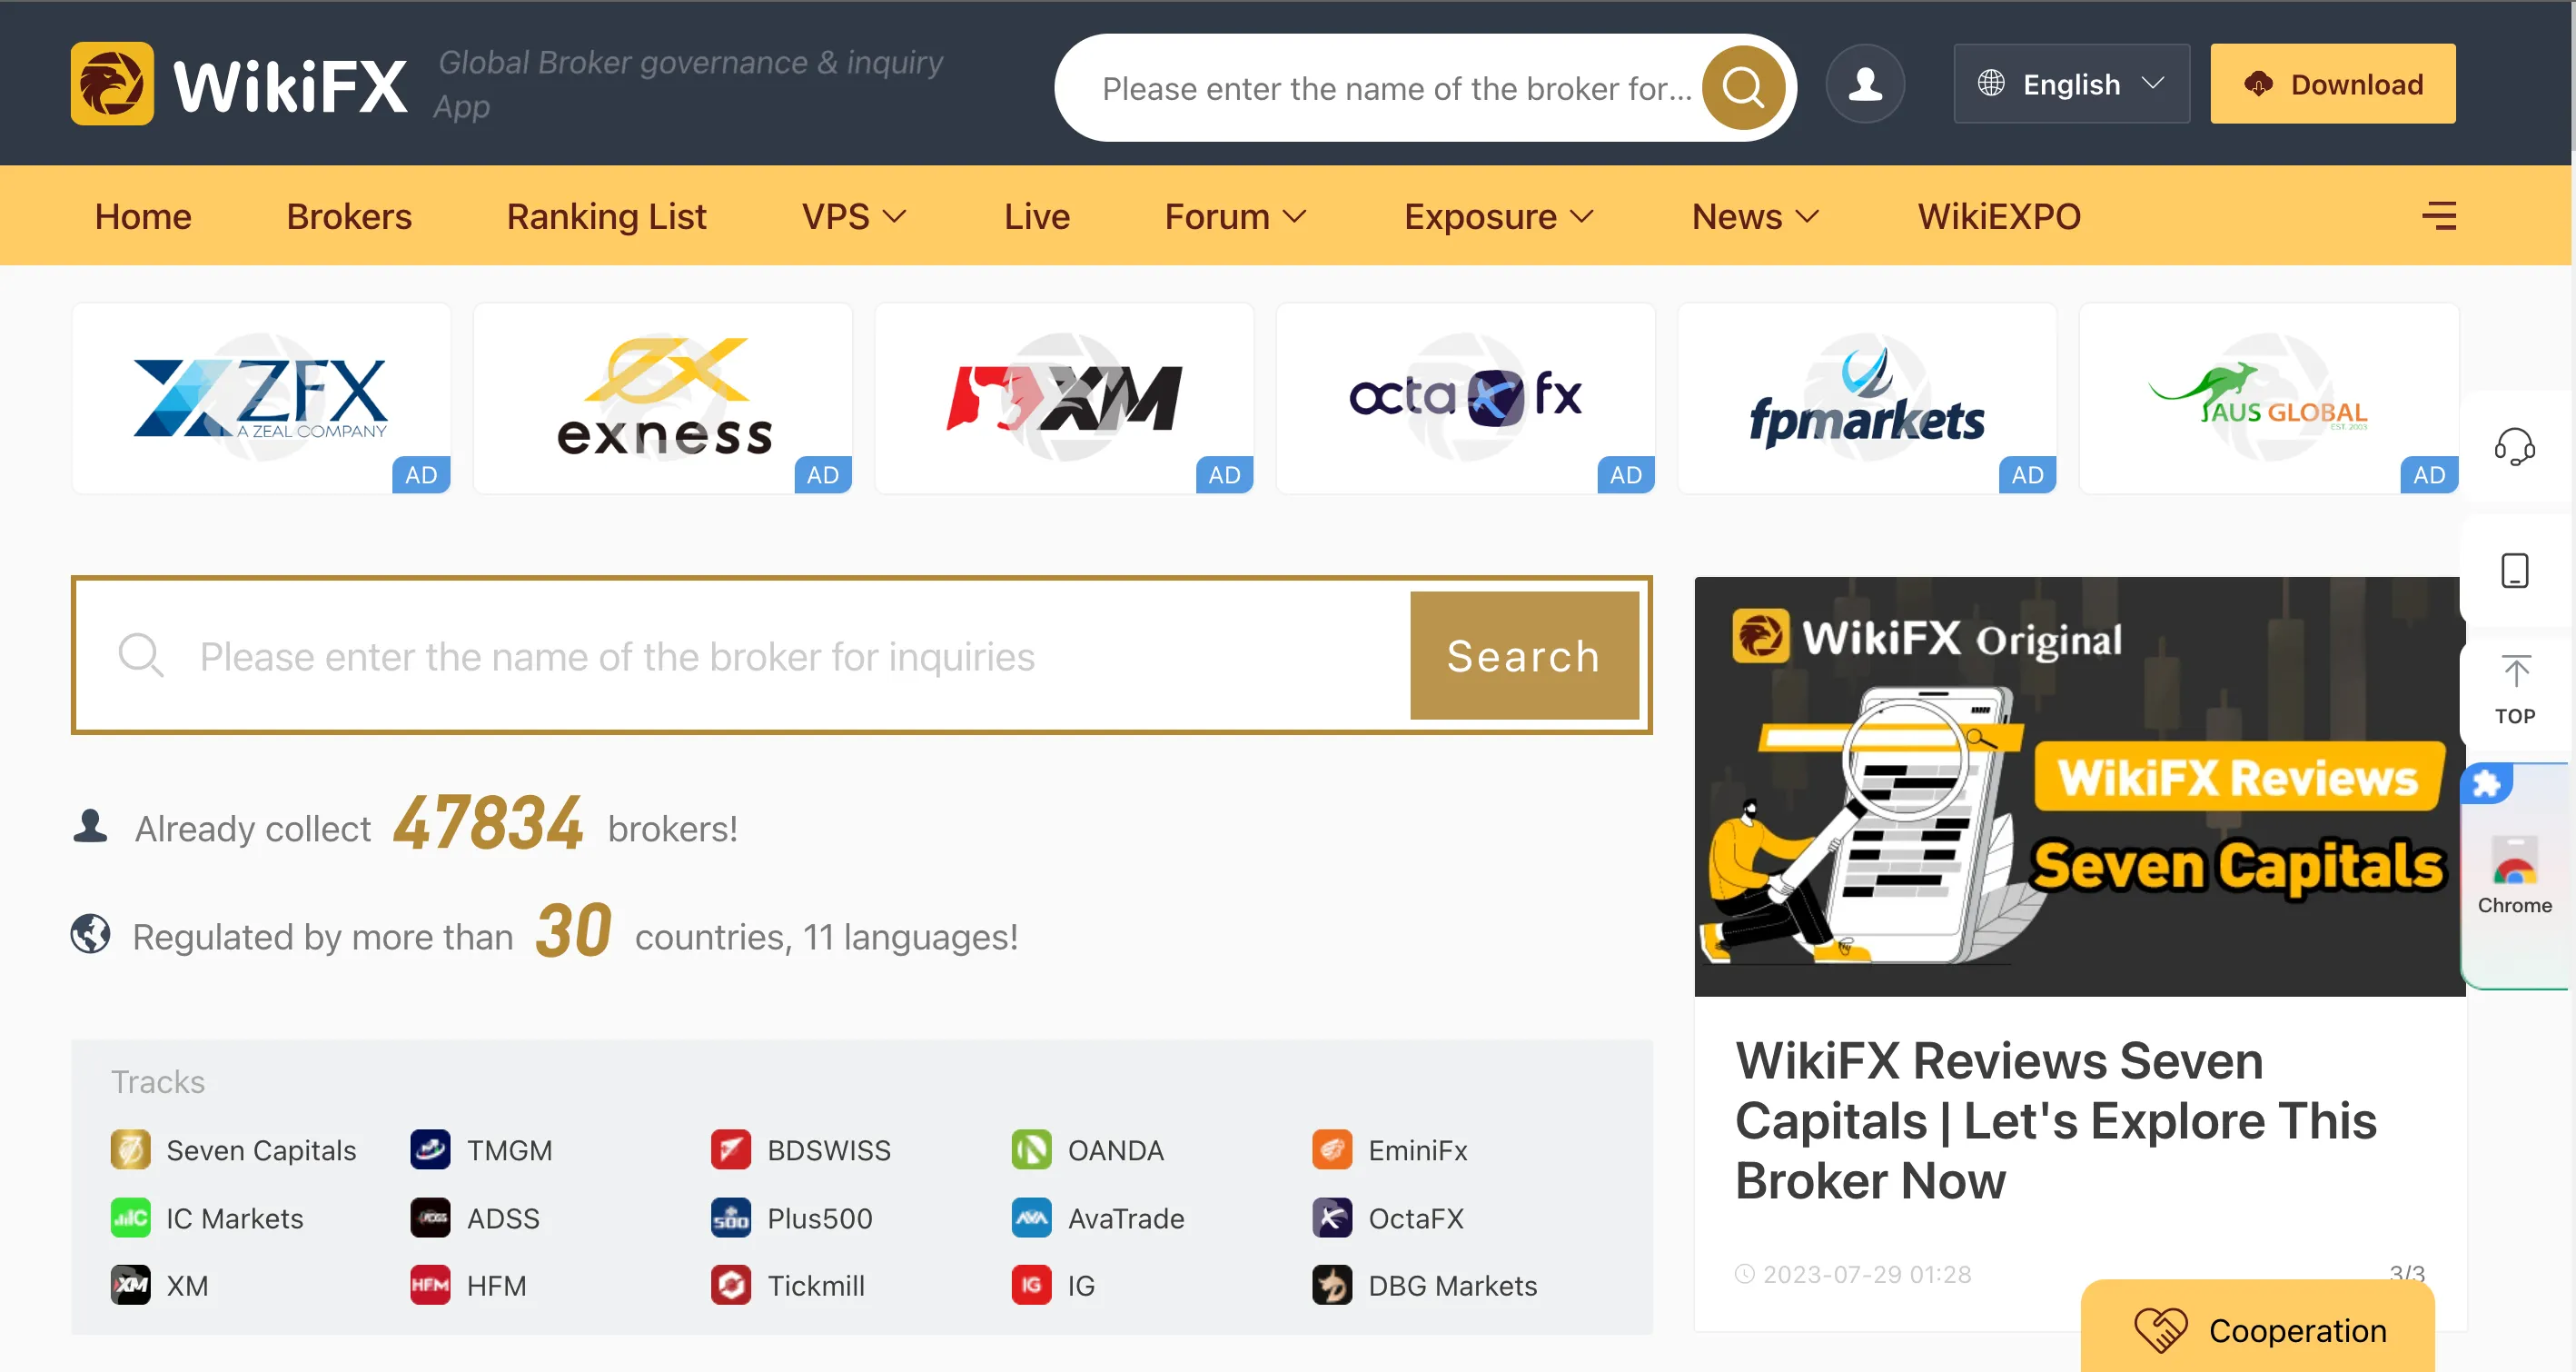Open the AvaTrade broker icon
Image resolution: width=2576 pixels, height=1372 pixels.
coord(1032,1218)
